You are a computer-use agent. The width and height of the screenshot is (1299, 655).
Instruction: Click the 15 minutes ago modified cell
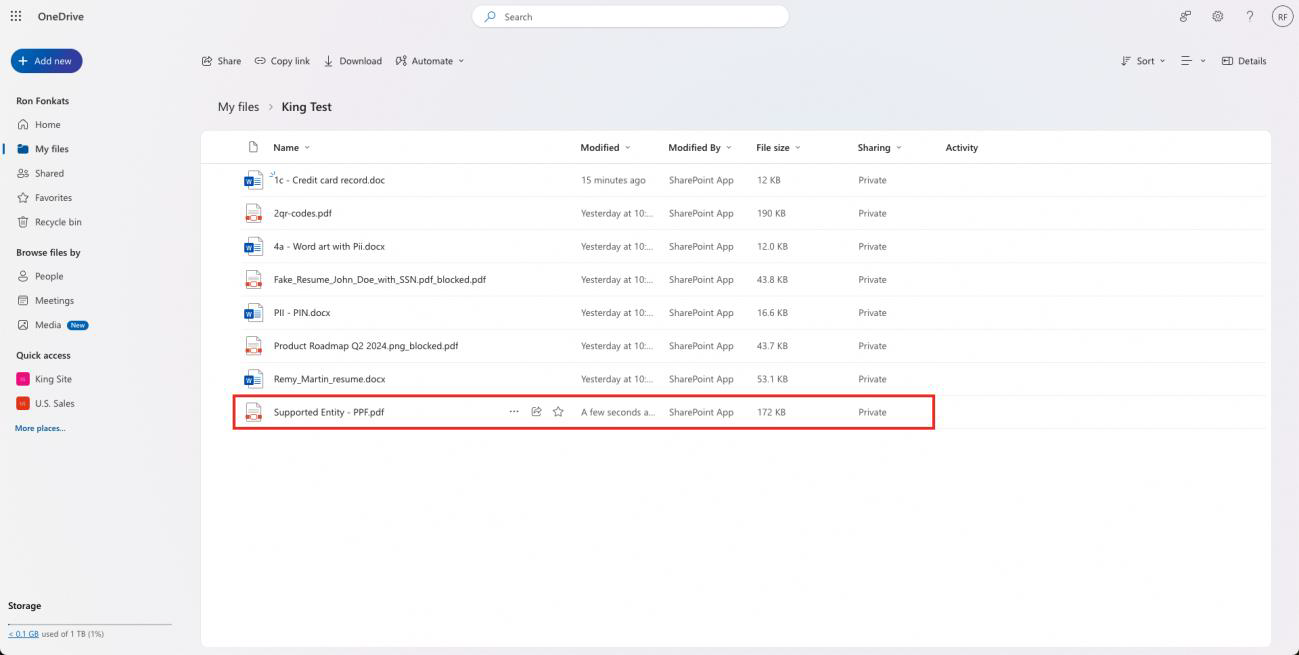point(613,180)
